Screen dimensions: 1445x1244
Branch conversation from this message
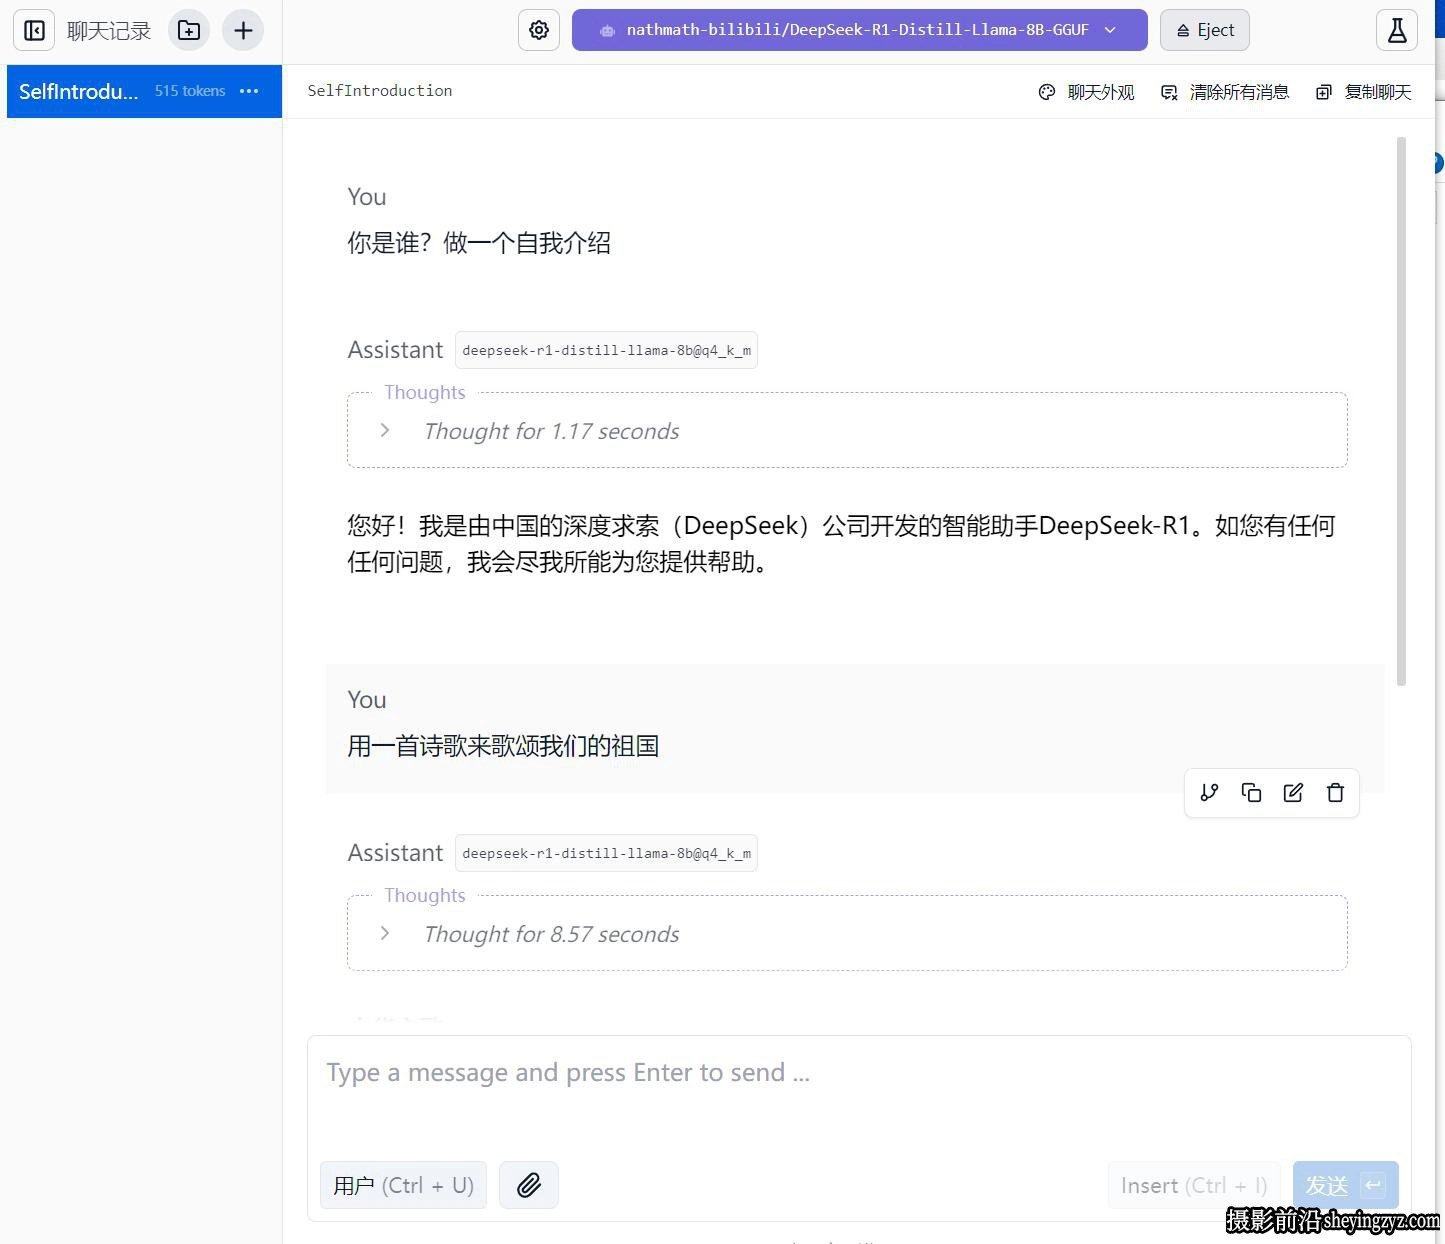point(1209,793)
